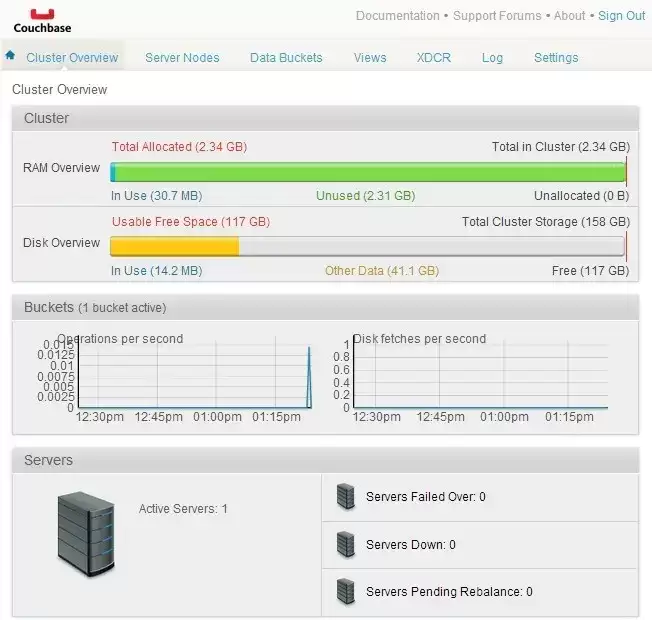The height and width of the screenshot is (620, 652).
Task: Click the large active server tower icon
Action: (x=86, y=534)
